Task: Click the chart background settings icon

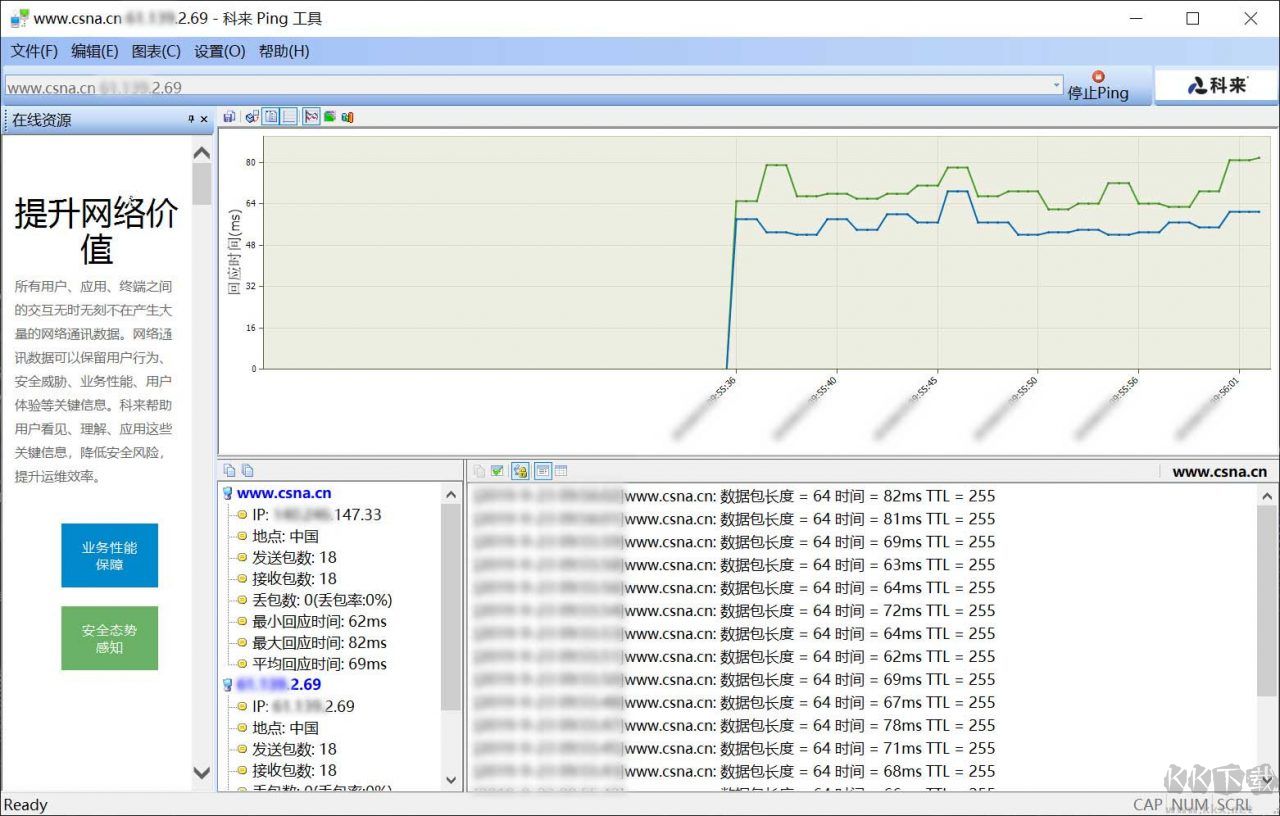Action: [252, 117]
